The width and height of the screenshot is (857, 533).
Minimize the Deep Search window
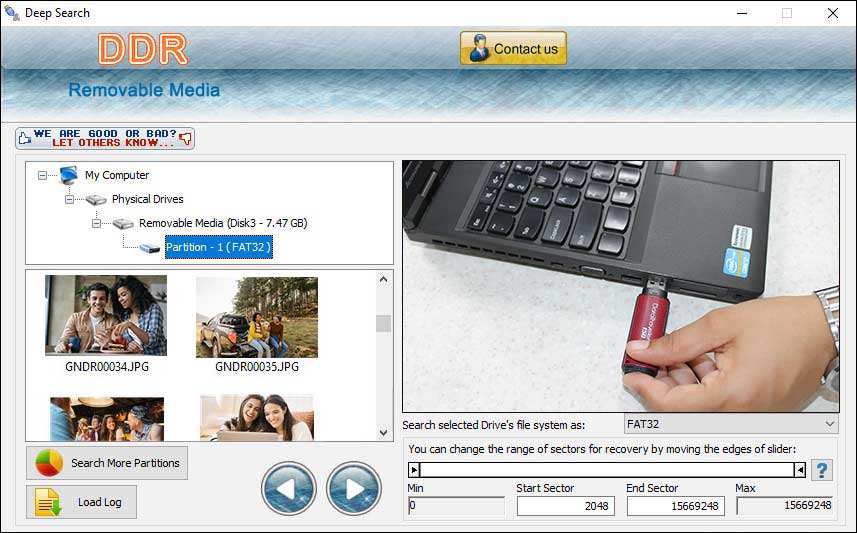click(742, 13)
